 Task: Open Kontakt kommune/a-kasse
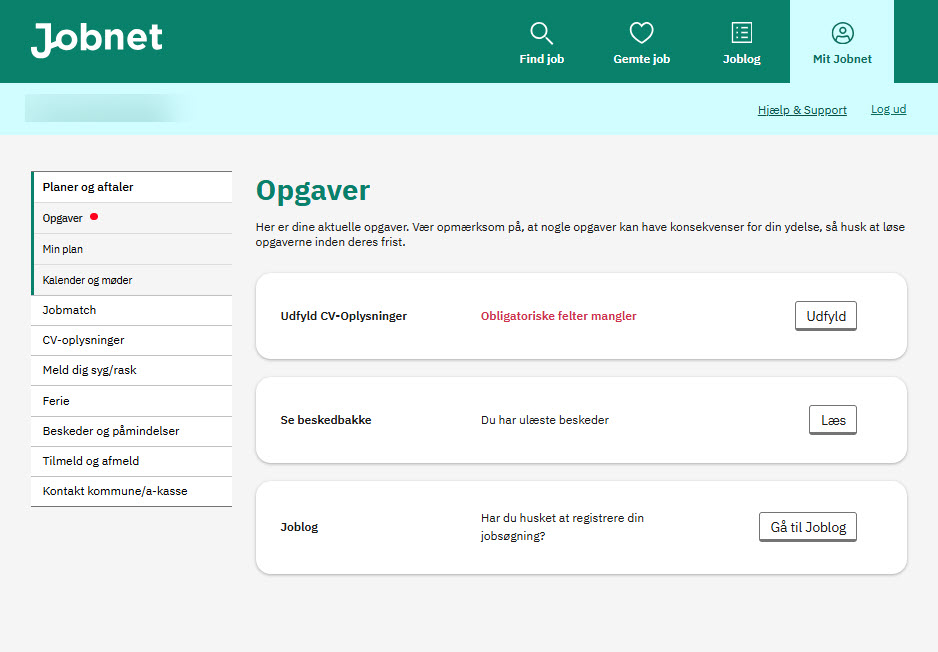click(132, 491)
